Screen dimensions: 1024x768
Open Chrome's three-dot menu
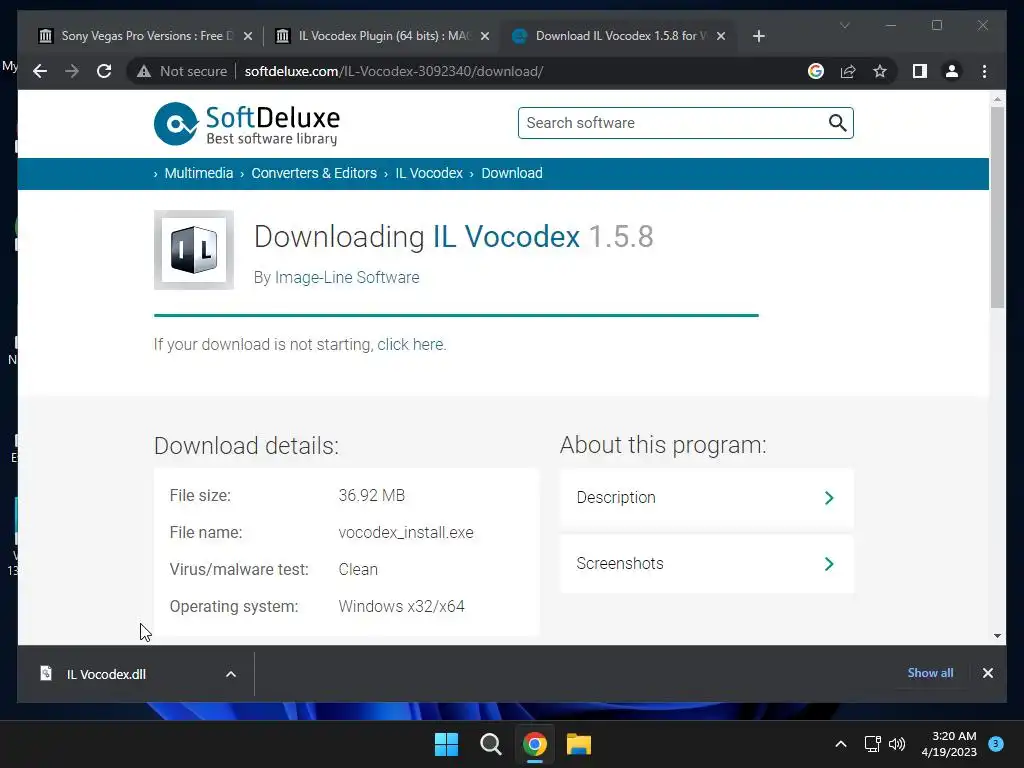pos(984,71)
